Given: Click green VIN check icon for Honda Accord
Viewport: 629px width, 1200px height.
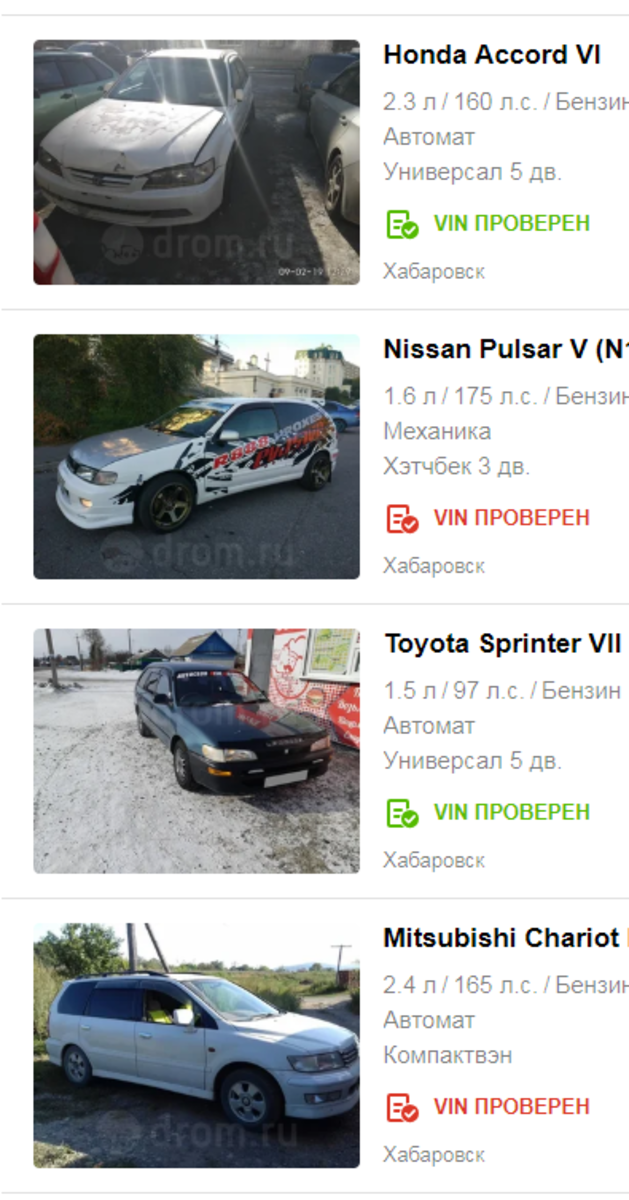Looking at the screenshot, I should tap(402, 223).
